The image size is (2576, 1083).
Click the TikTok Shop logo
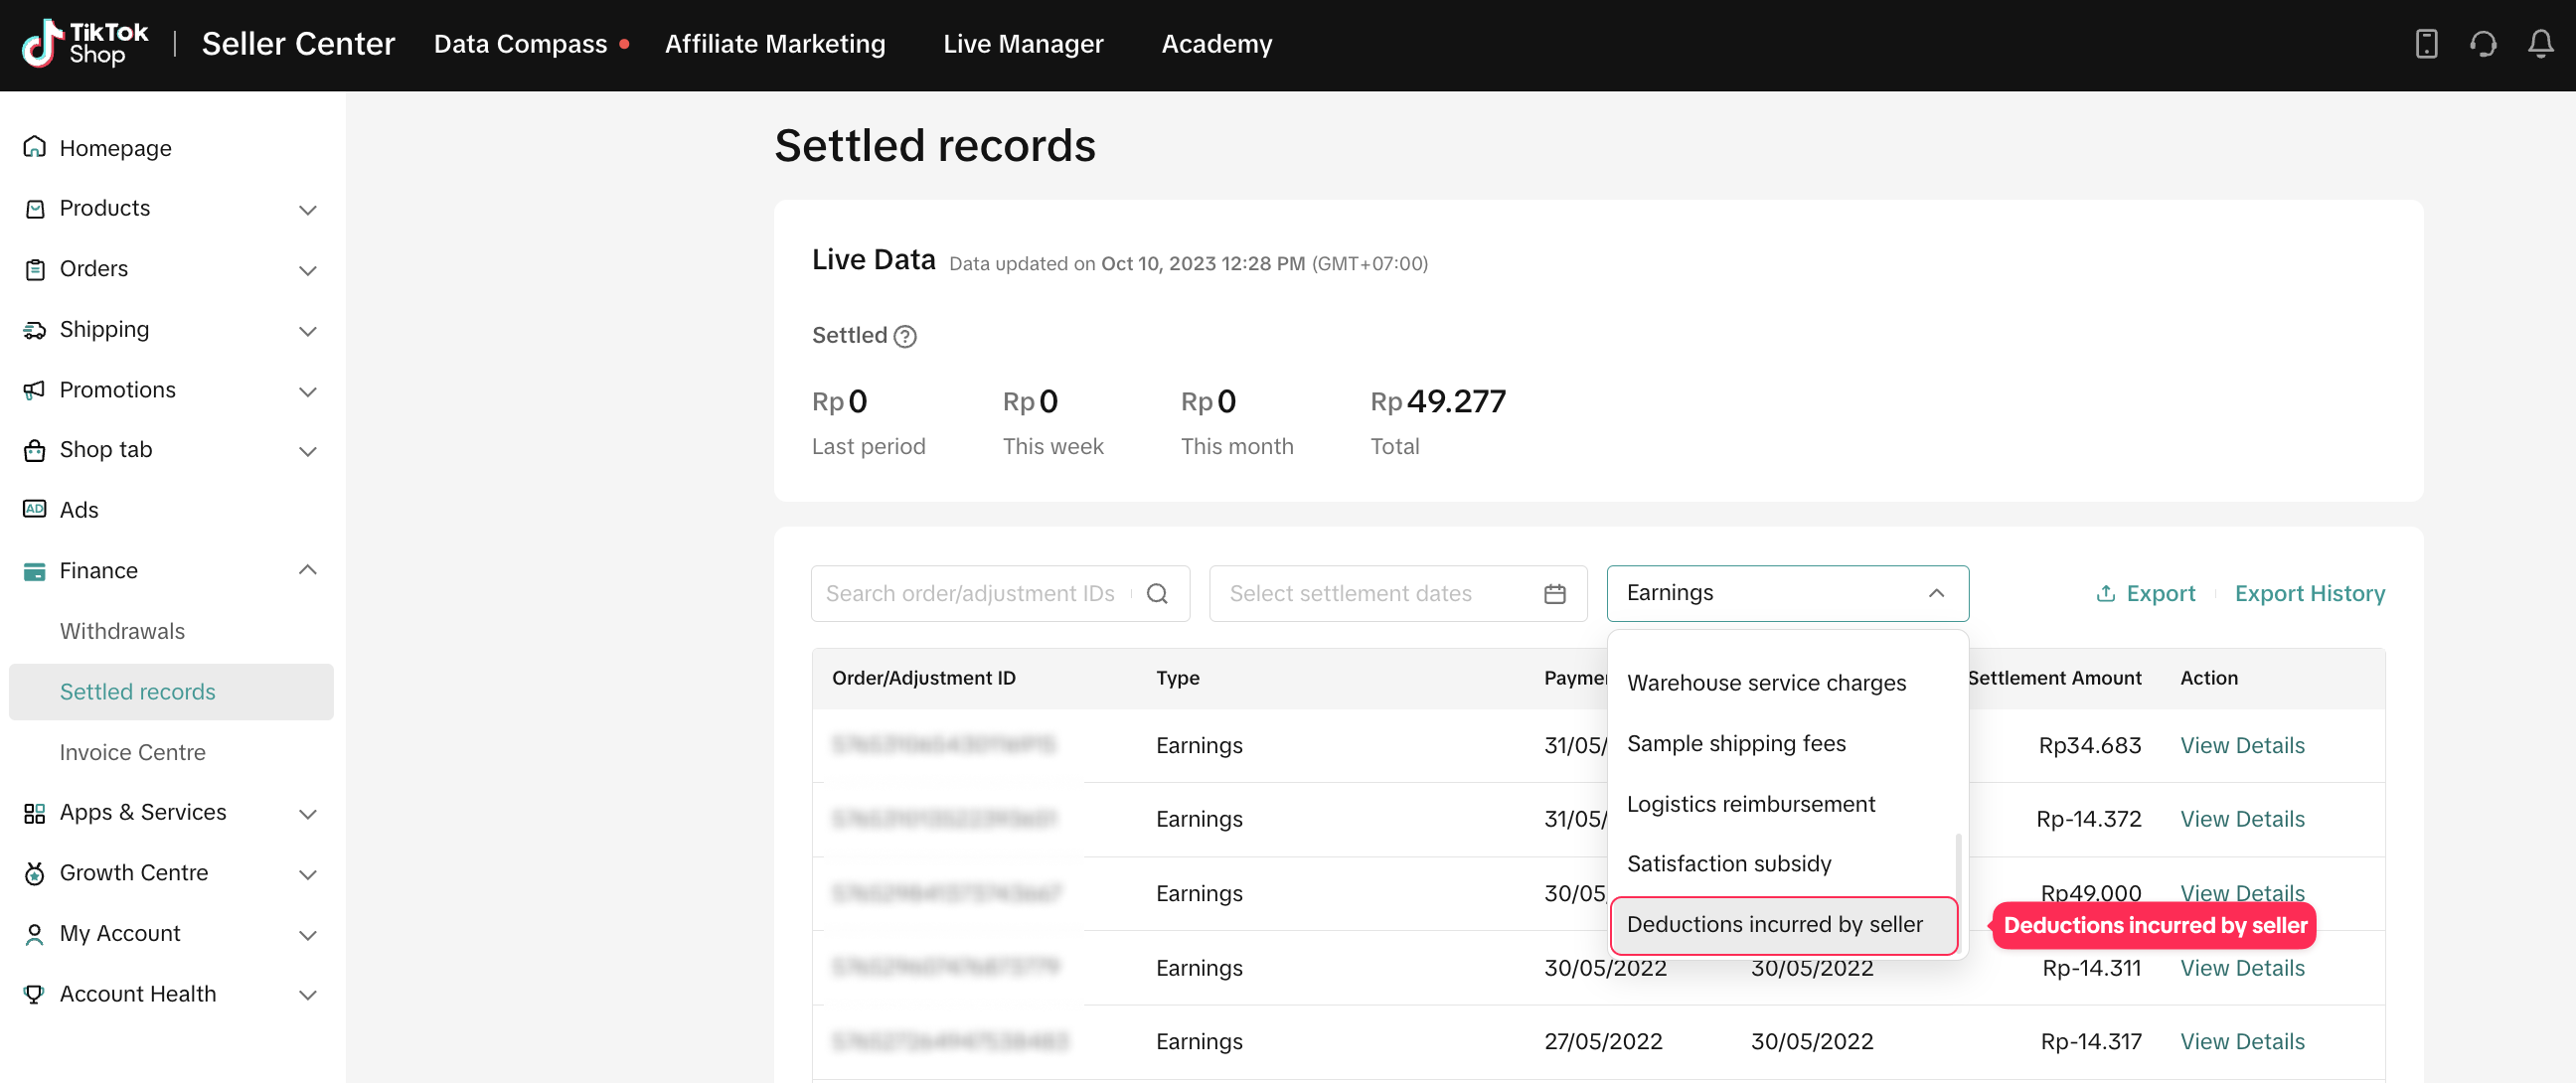pos(86,44)
